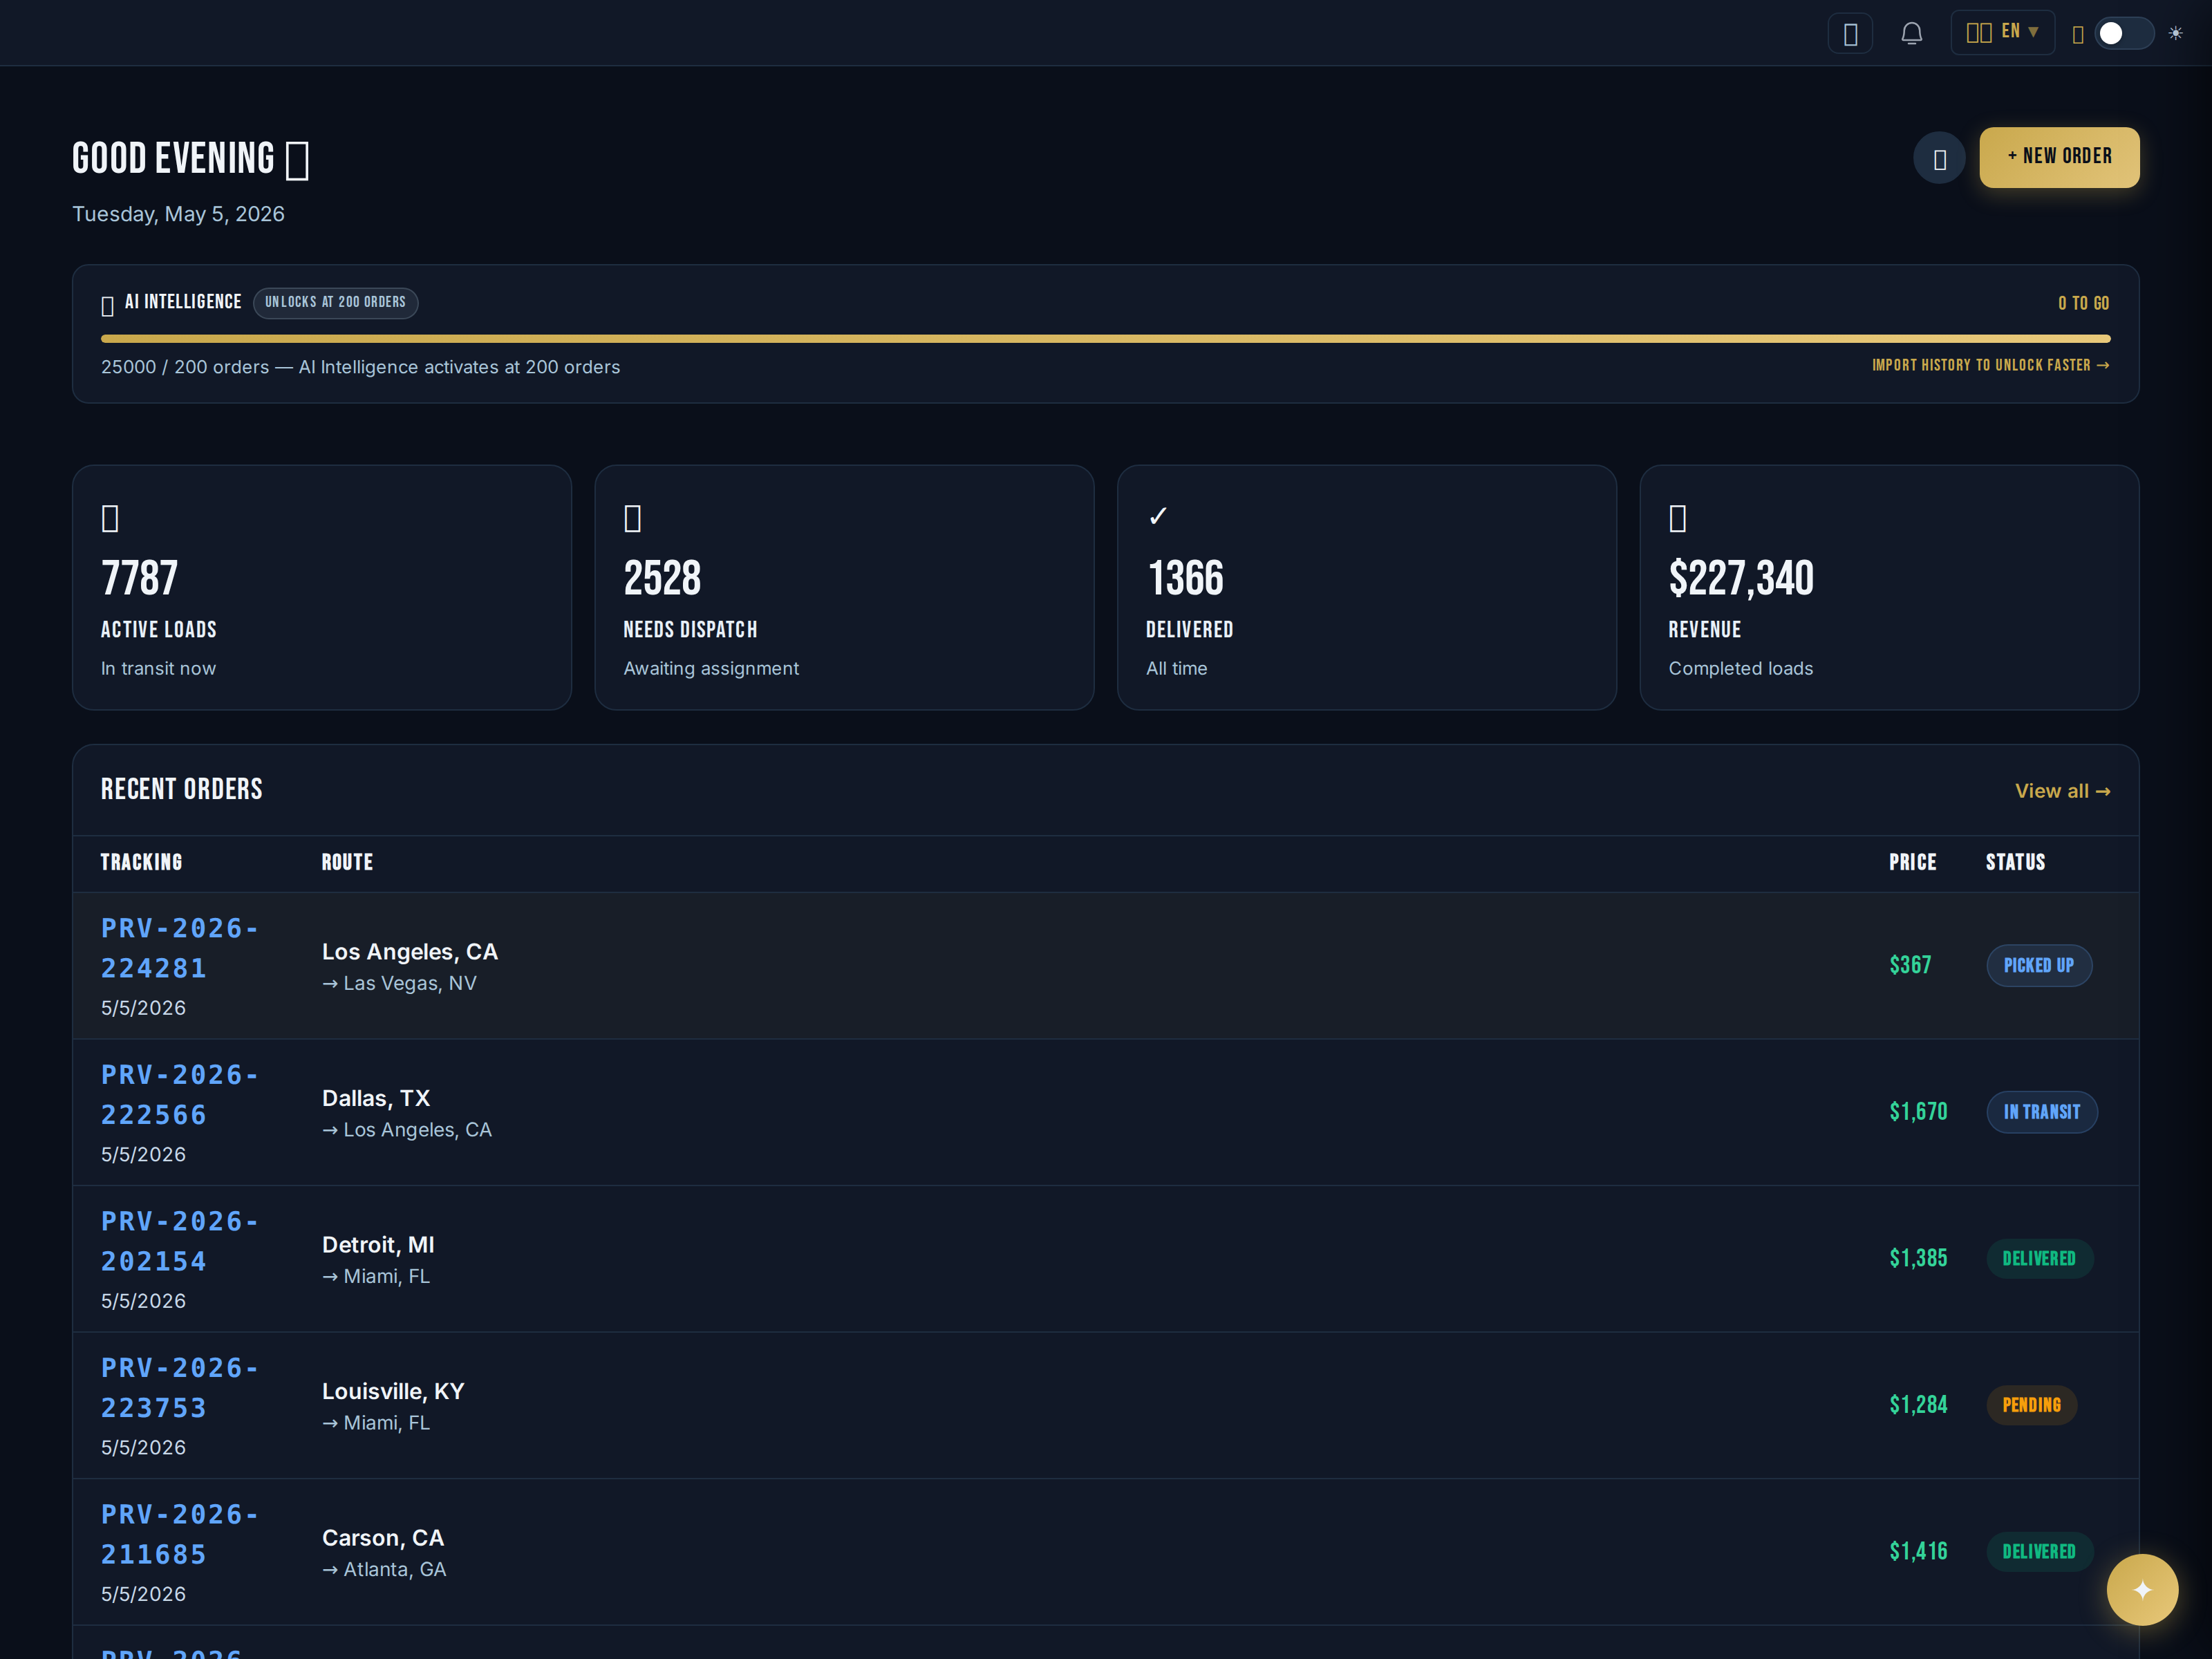The image size is (2212, 1659).
Task: Click Los Angeles, CA route origin
Action: coord(410,952)
